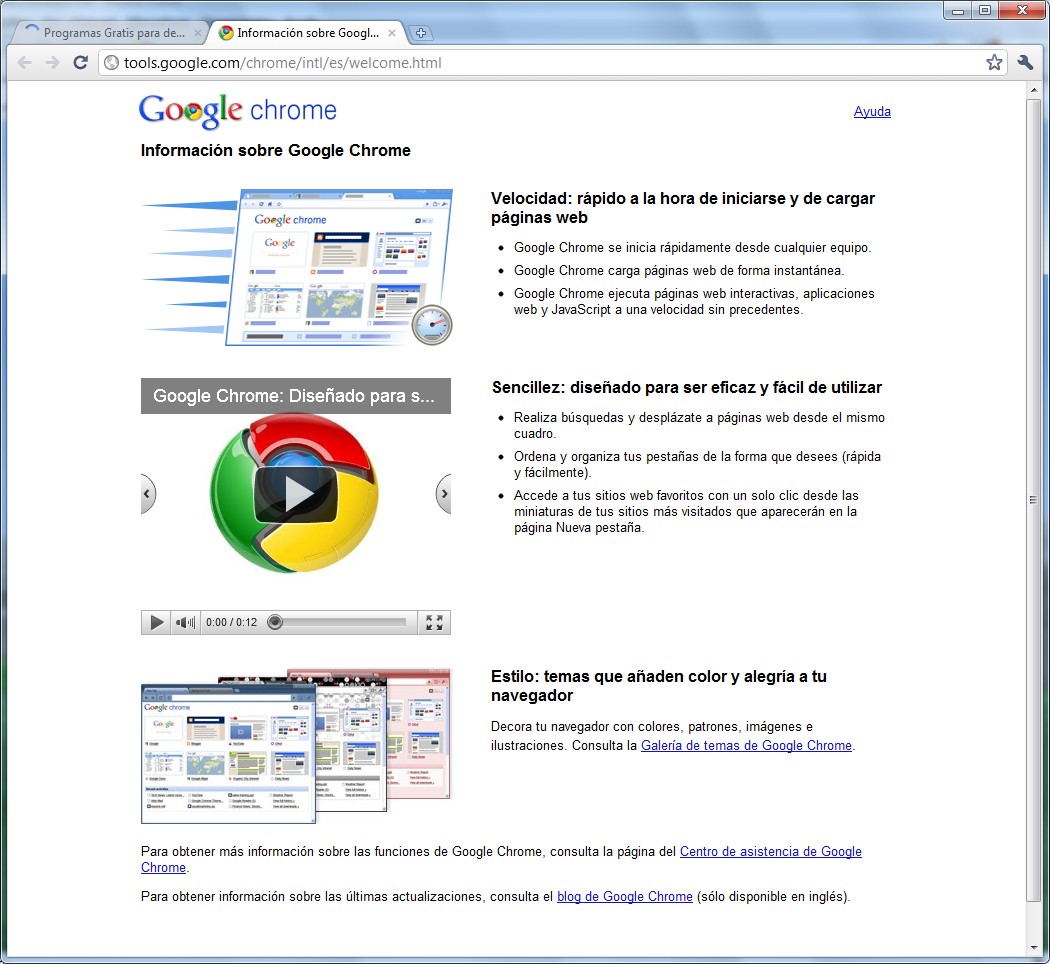Image resolution: width=1050 pixels, height=964 pixels.
Task: Close the 'Programas Gratis para de...' tab
Action: [198, 33]
